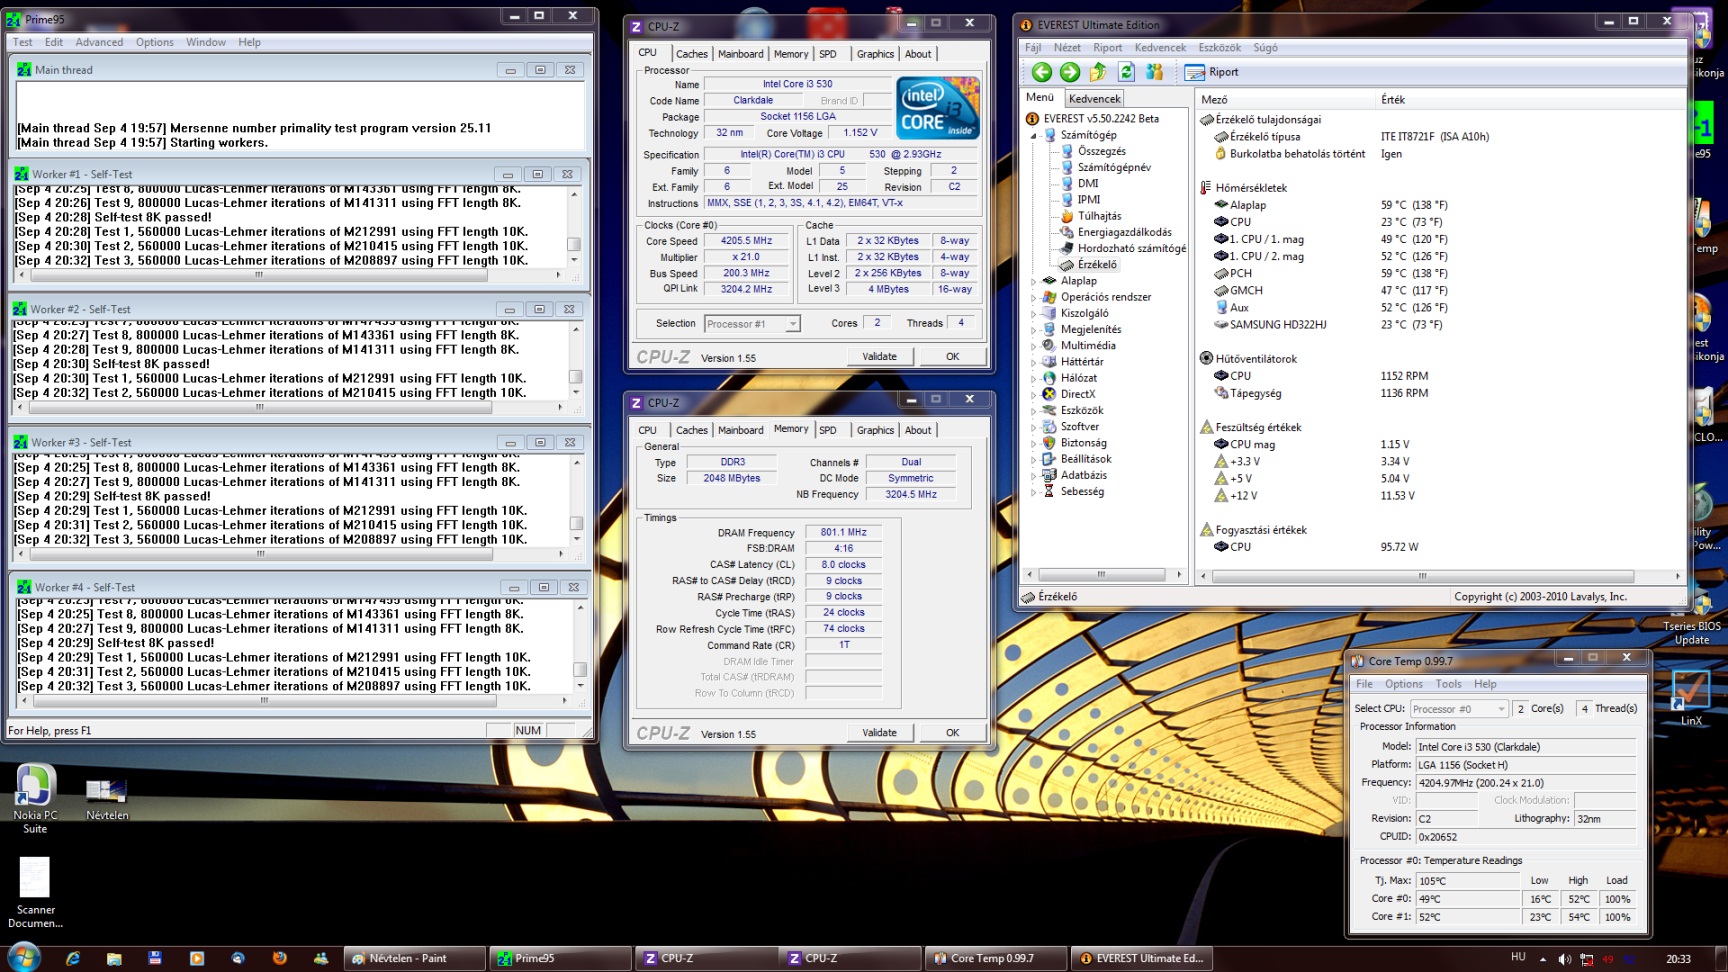This screenshot has width=1728, height=972.
Task: Open Core Temp's Select CPU dropdown
Action: coord(1459,709)
